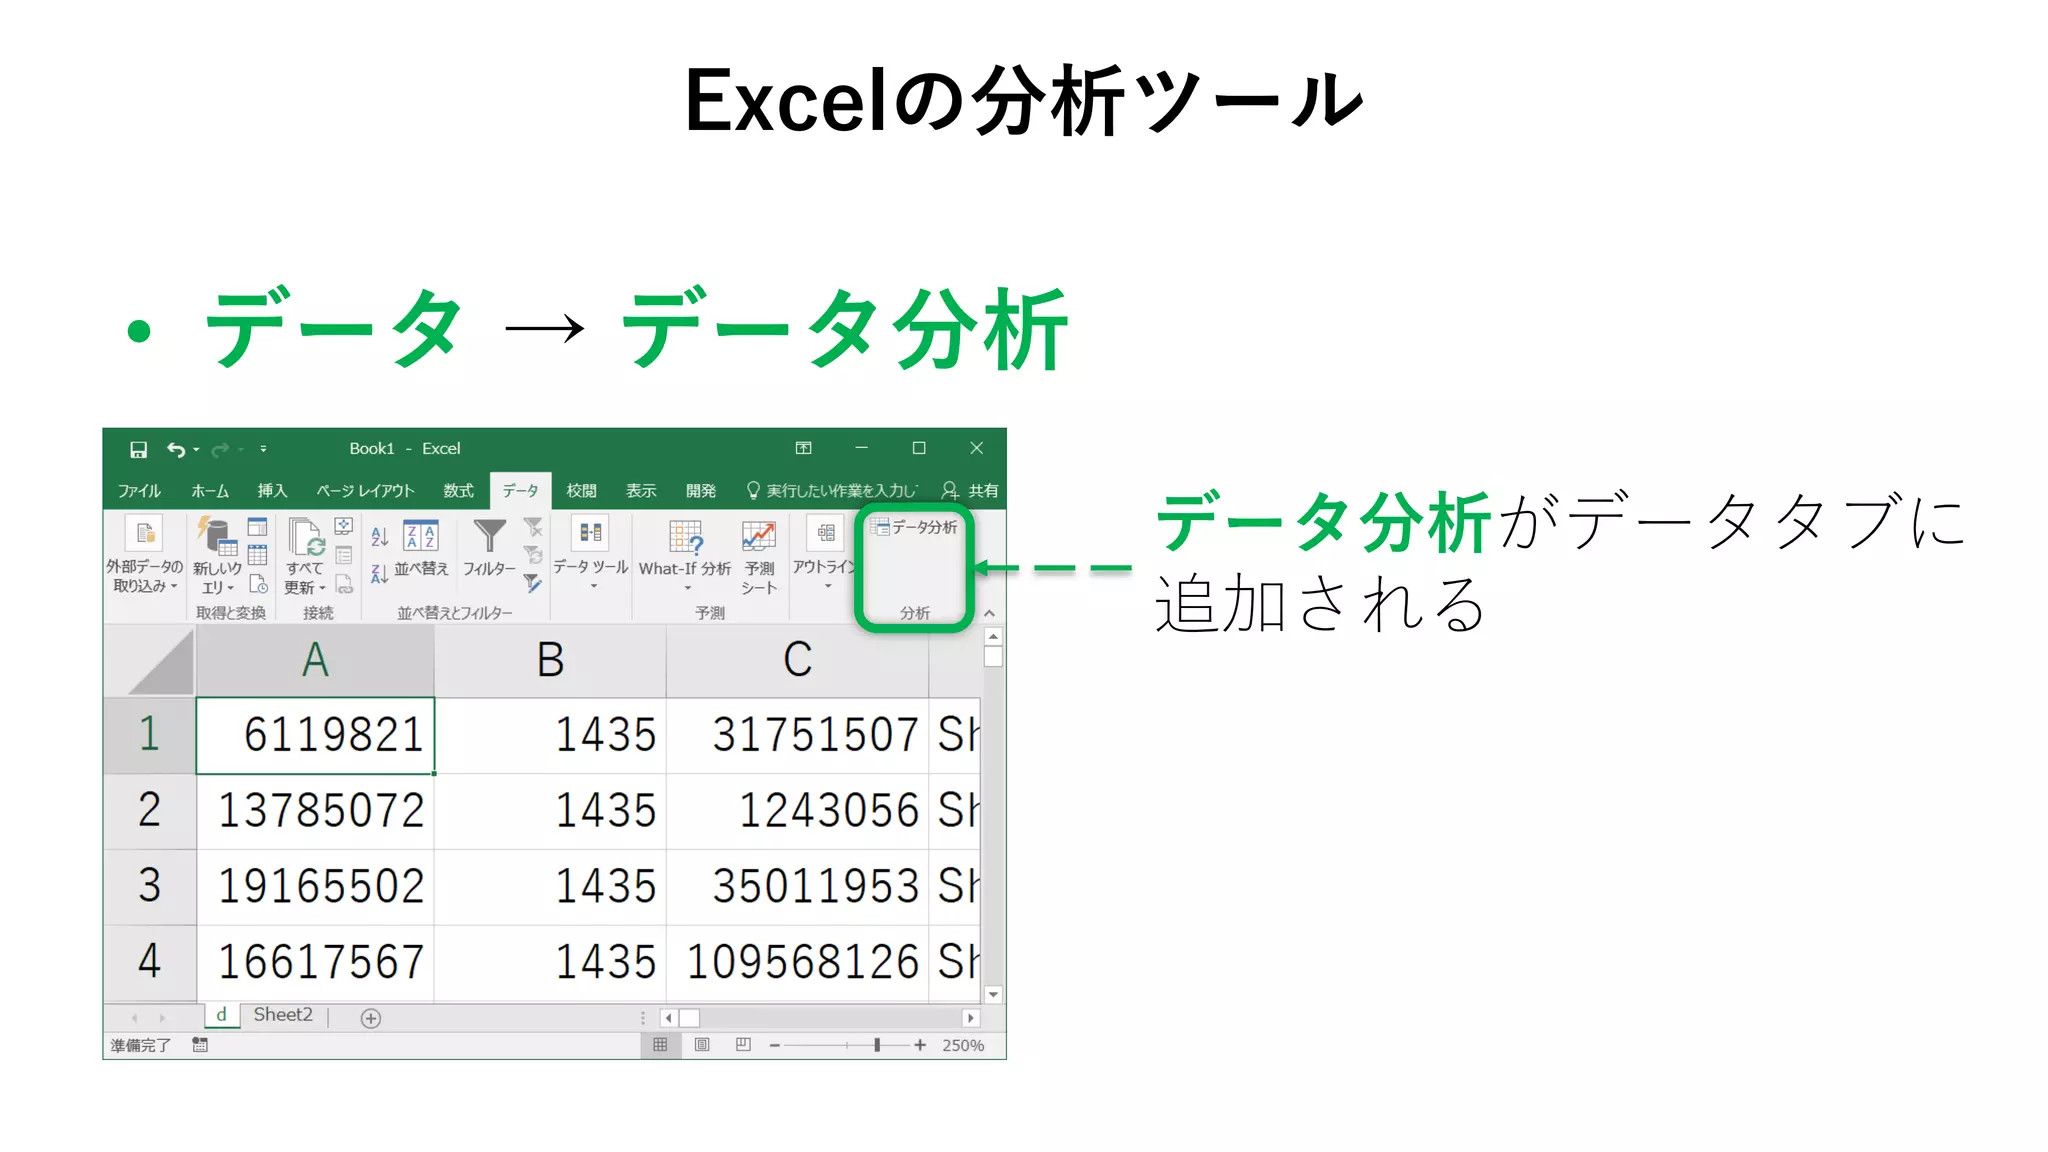Image resolution: width=2048 pixels, height=1152 pixels.
Task: Open the 数式 tab
Action: (458, 491)
